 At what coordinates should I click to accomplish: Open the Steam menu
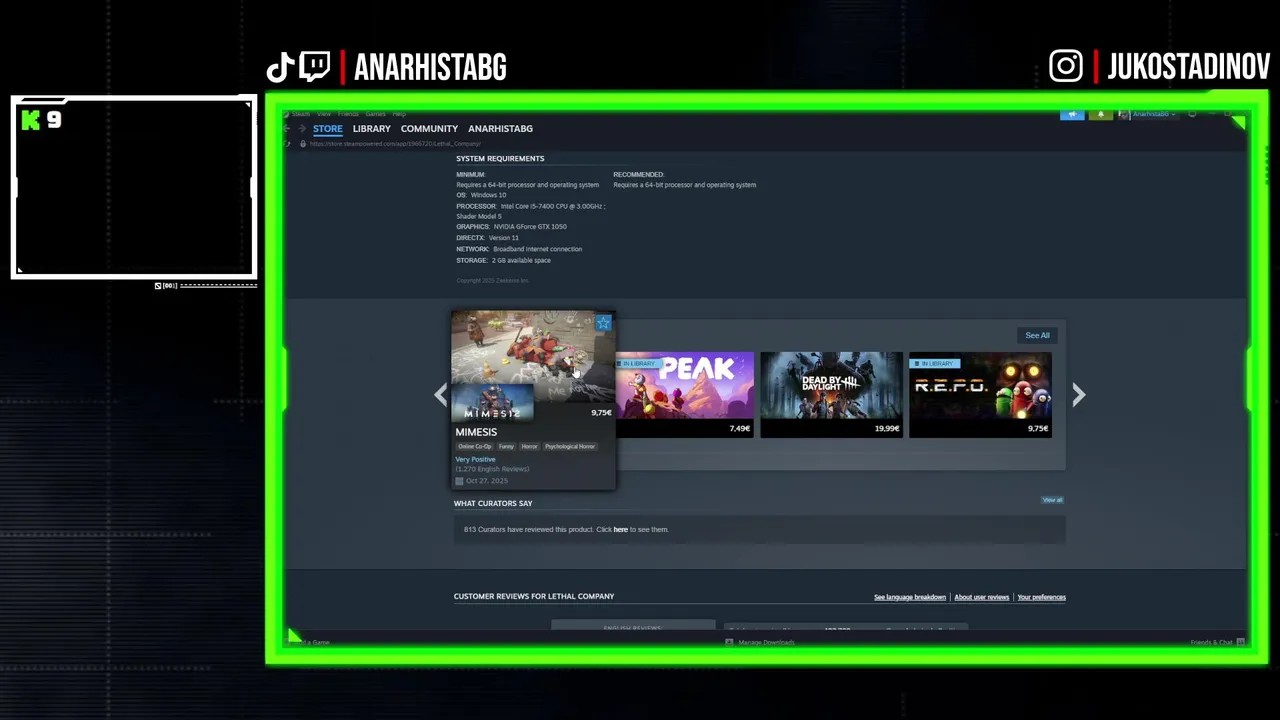[x=301, y=114]
